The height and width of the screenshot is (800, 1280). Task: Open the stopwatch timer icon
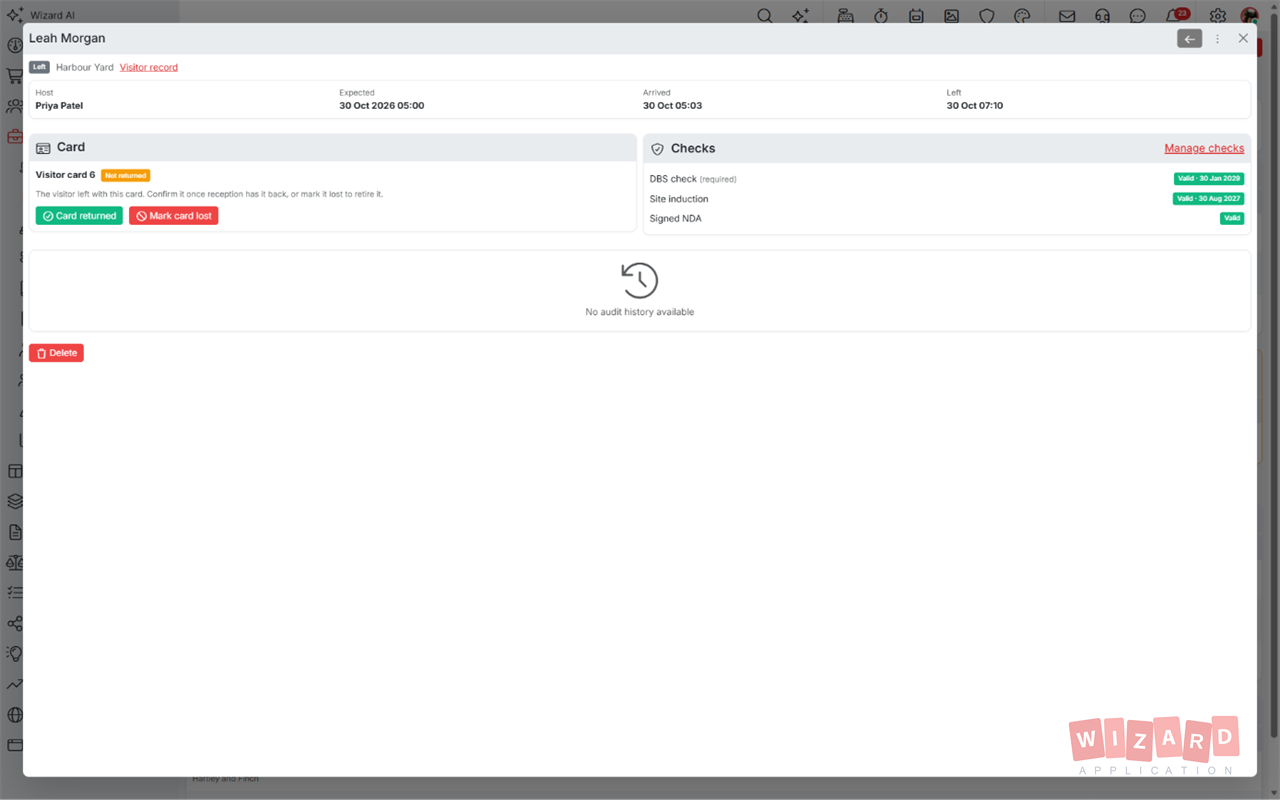point(881,16)
